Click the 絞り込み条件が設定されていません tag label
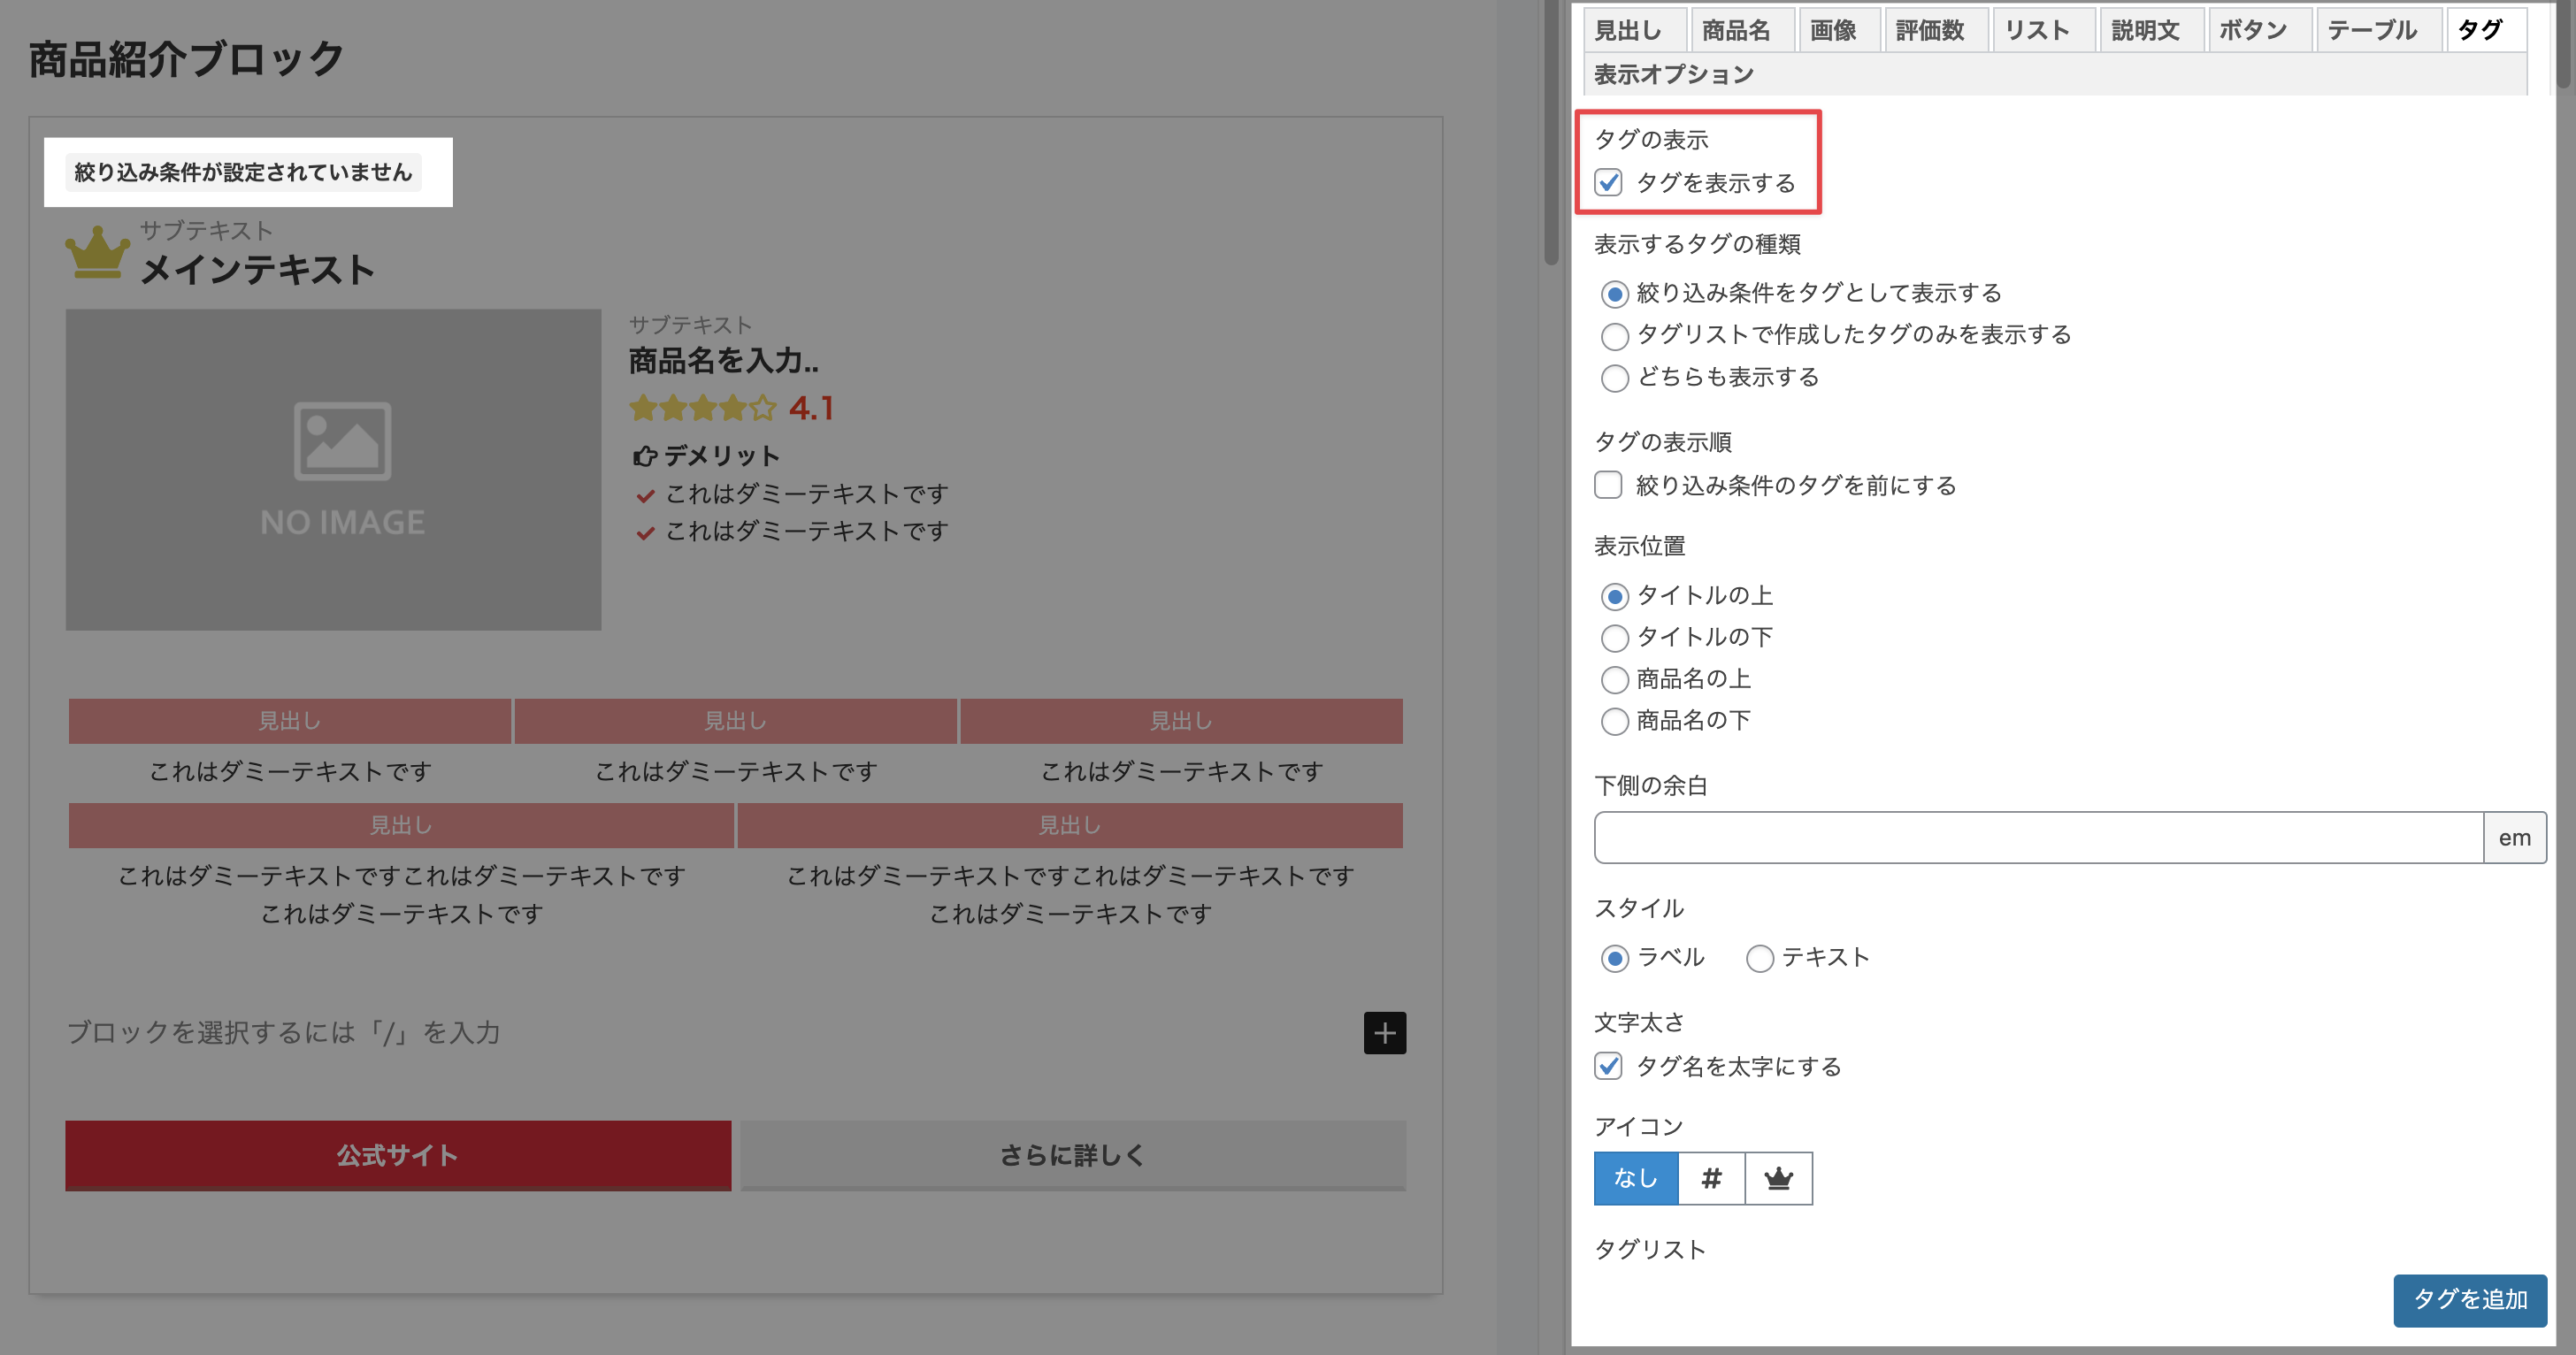 point(243,172)
